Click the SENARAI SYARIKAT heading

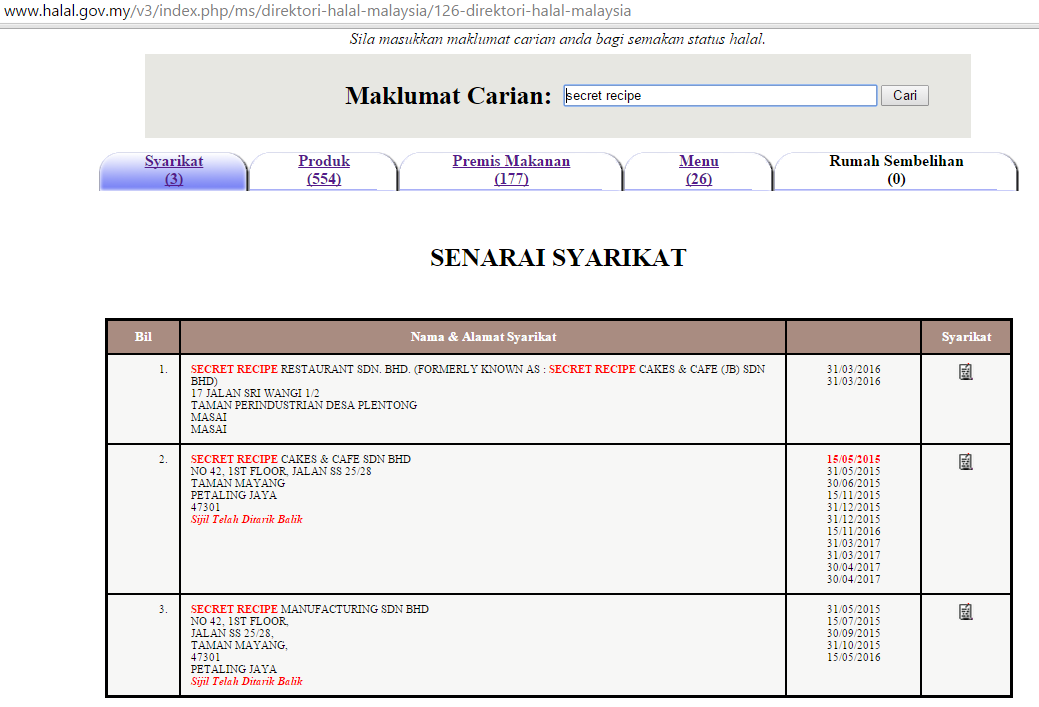[x=558, y=258]
